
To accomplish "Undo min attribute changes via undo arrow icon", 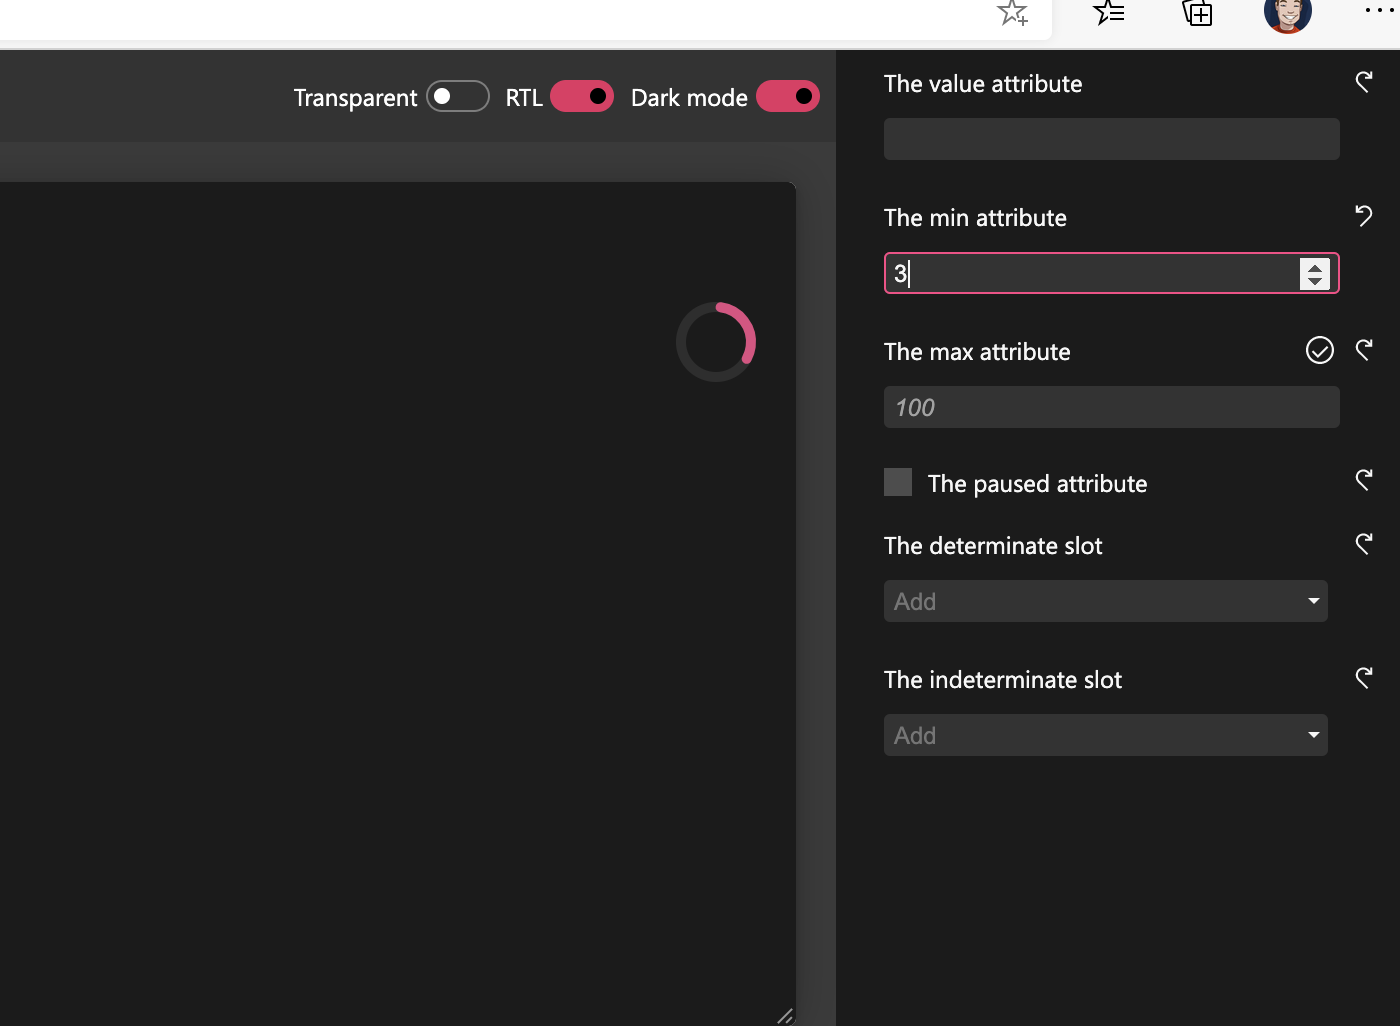I will click(1364, 216).
